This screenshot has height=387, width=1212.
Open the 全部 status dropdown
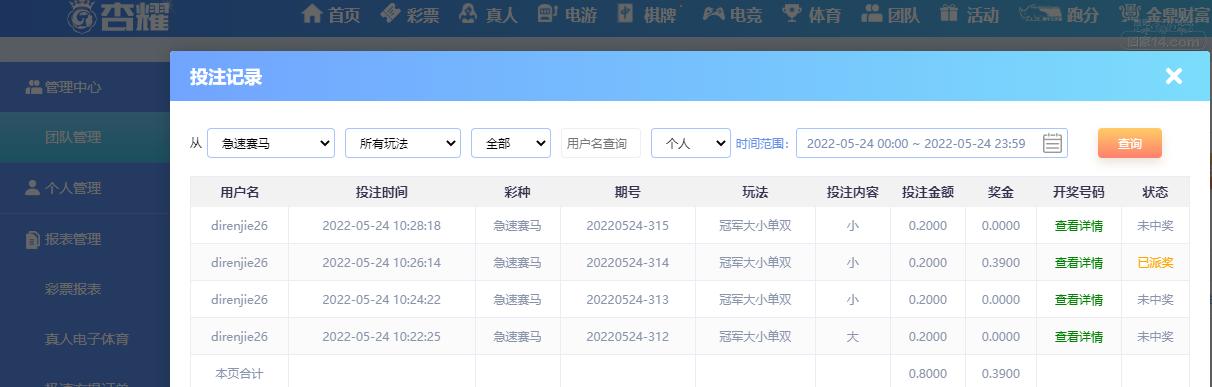coord(511,143)
